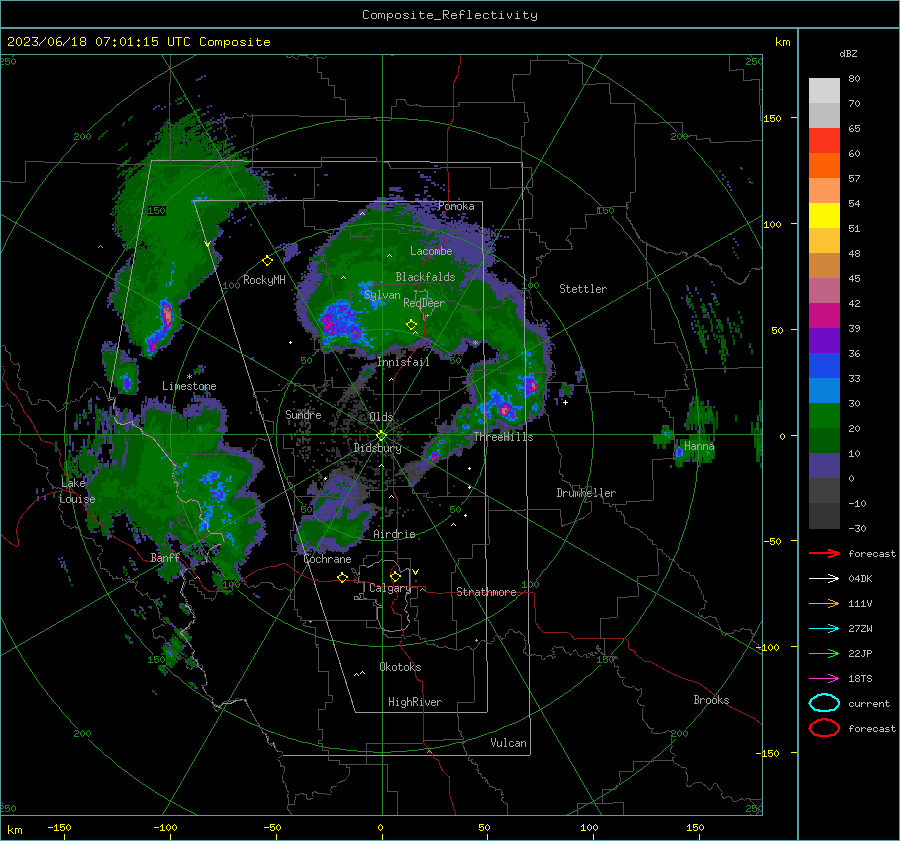
Task: Click the Banff label
Action: tap(165, 557)
